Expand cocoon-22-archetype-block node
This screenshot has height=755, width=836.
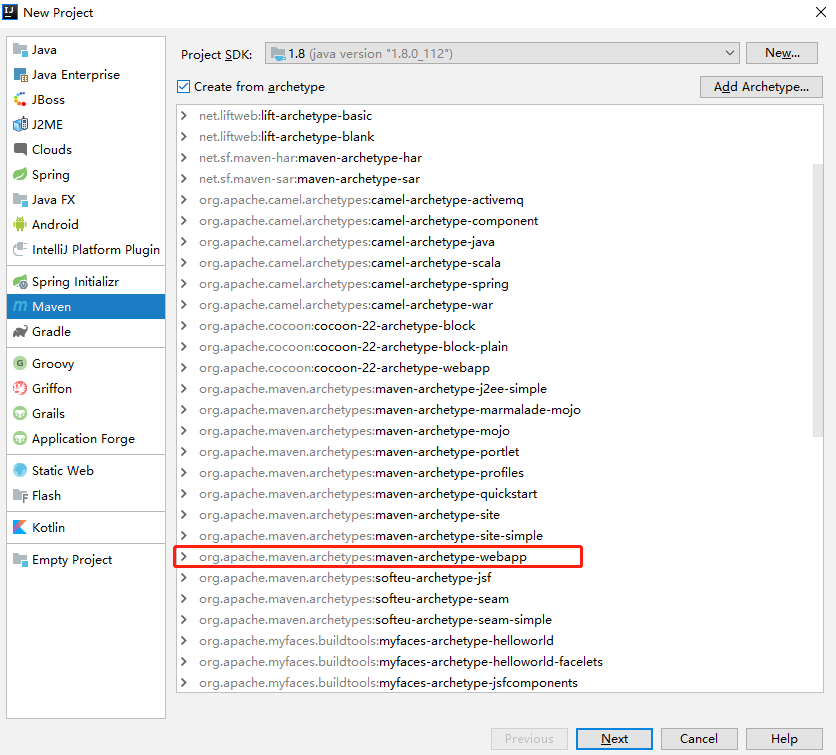[x=184, y=325]
